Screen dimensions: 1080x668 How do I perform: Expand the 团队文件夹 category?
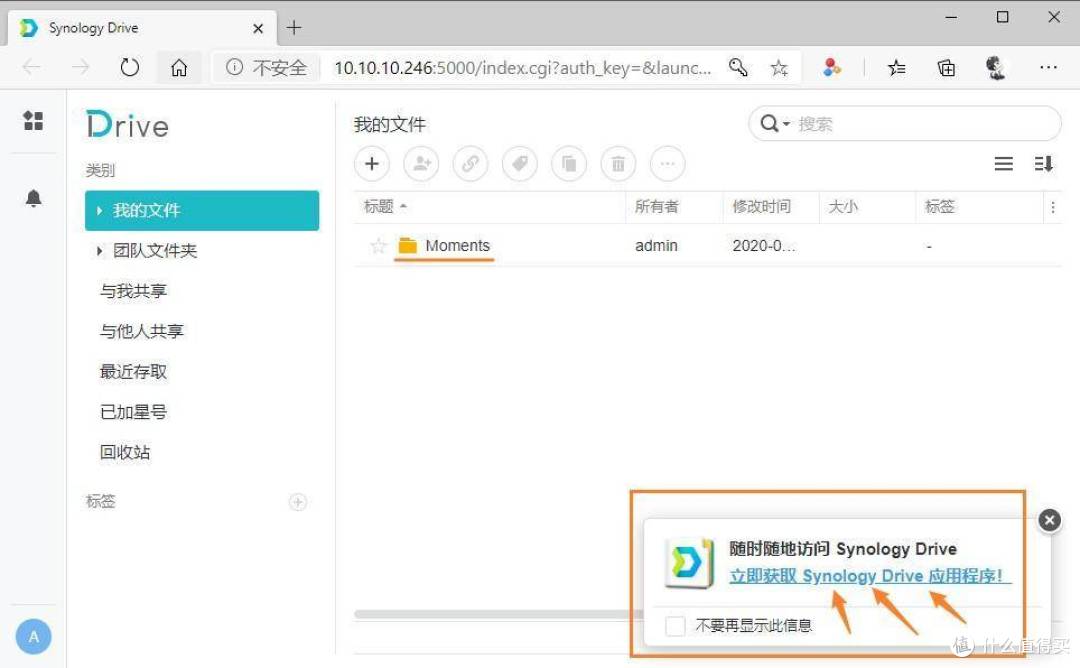click(98, 251)
